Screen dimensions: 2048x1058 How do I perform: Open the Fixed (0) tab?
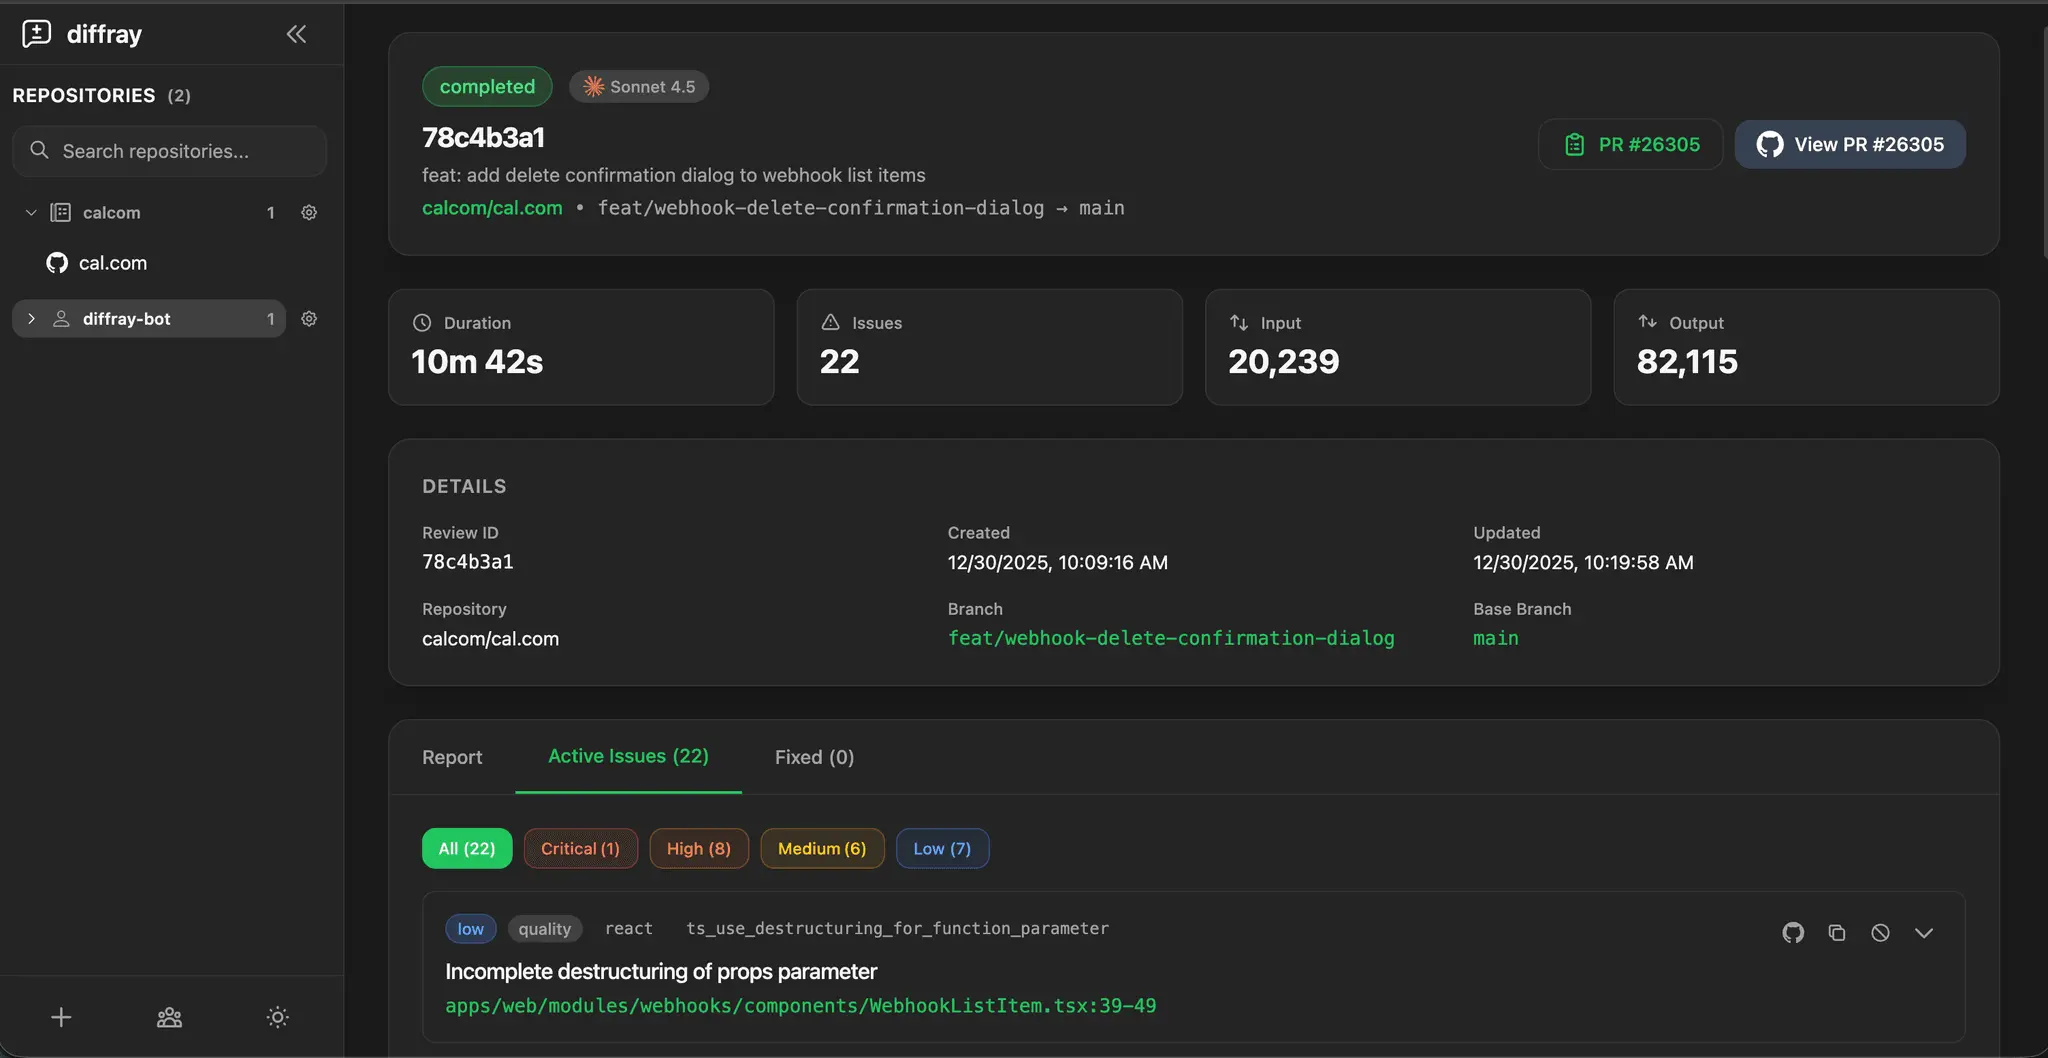[x=814, y=757]
